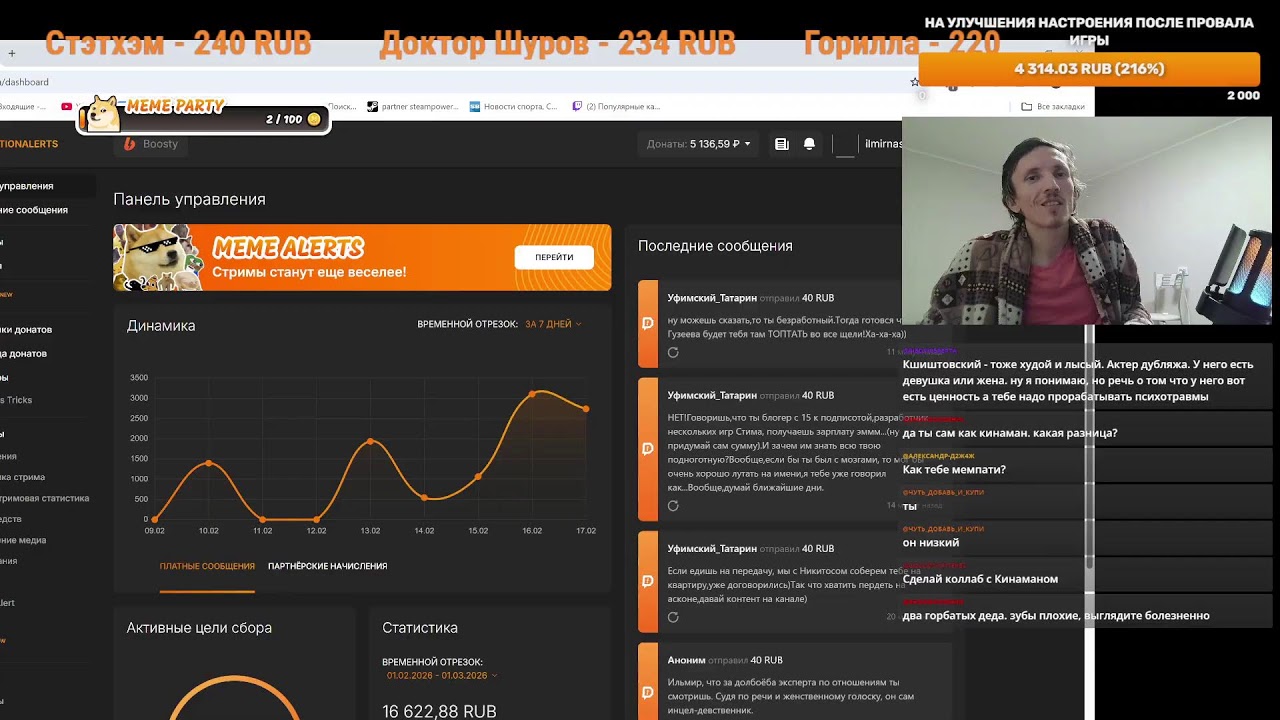Screen dimensions: 1280x720
Task: Replay the alert about 'безработный' from Уфимский_Татарин
Action: [x=673, y=352]
